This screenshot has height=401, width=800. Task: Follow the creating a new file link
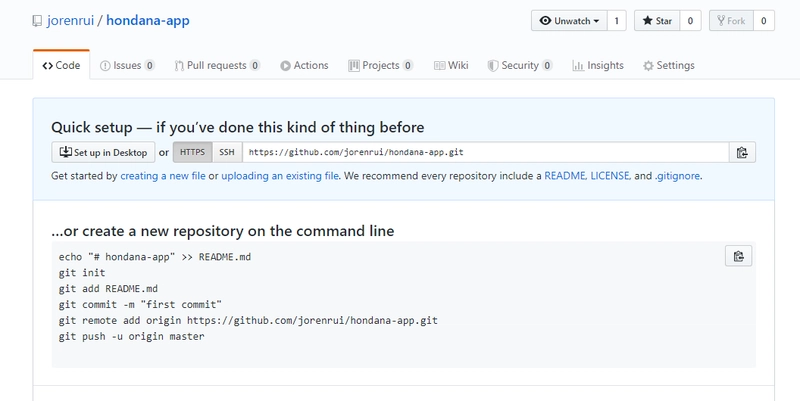[x=163, y=176]
